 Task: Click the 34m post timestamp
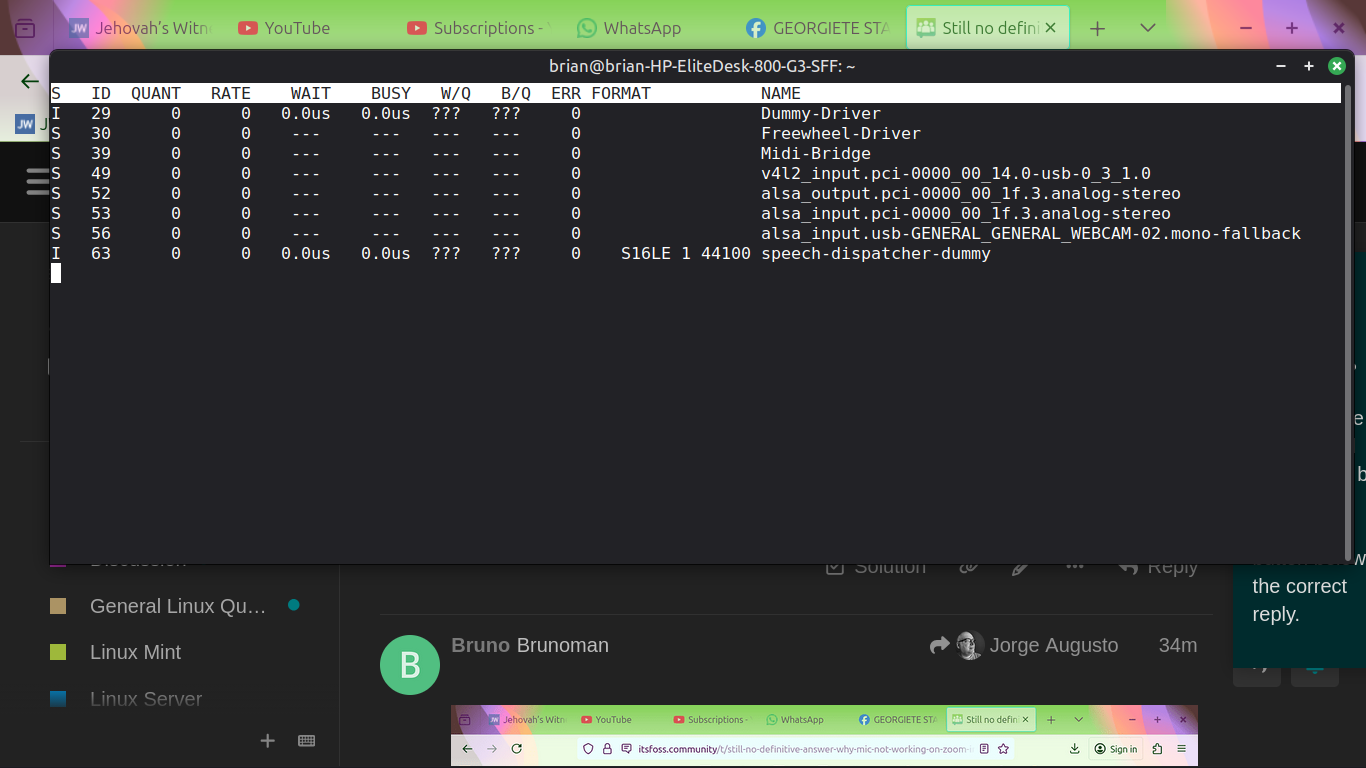pos(1177,646)
